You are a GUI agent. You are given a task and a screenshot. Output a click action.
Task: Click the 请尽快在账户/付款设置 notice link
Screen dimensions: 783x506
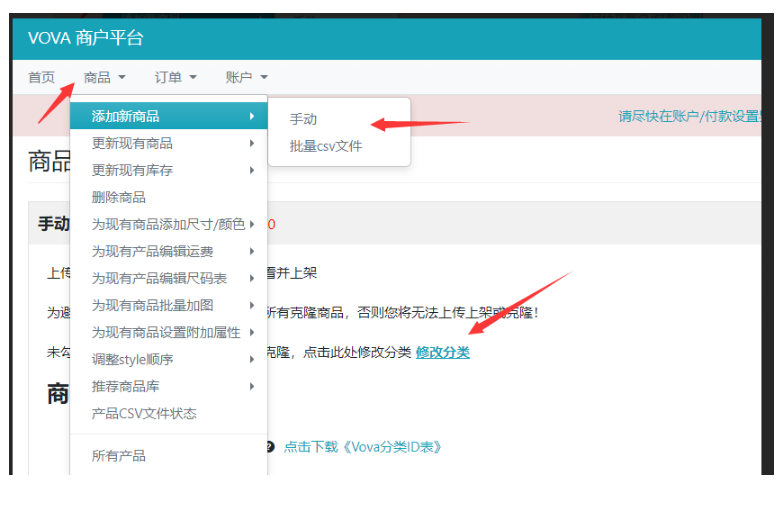pyautogui.click(x=690, y=116)
